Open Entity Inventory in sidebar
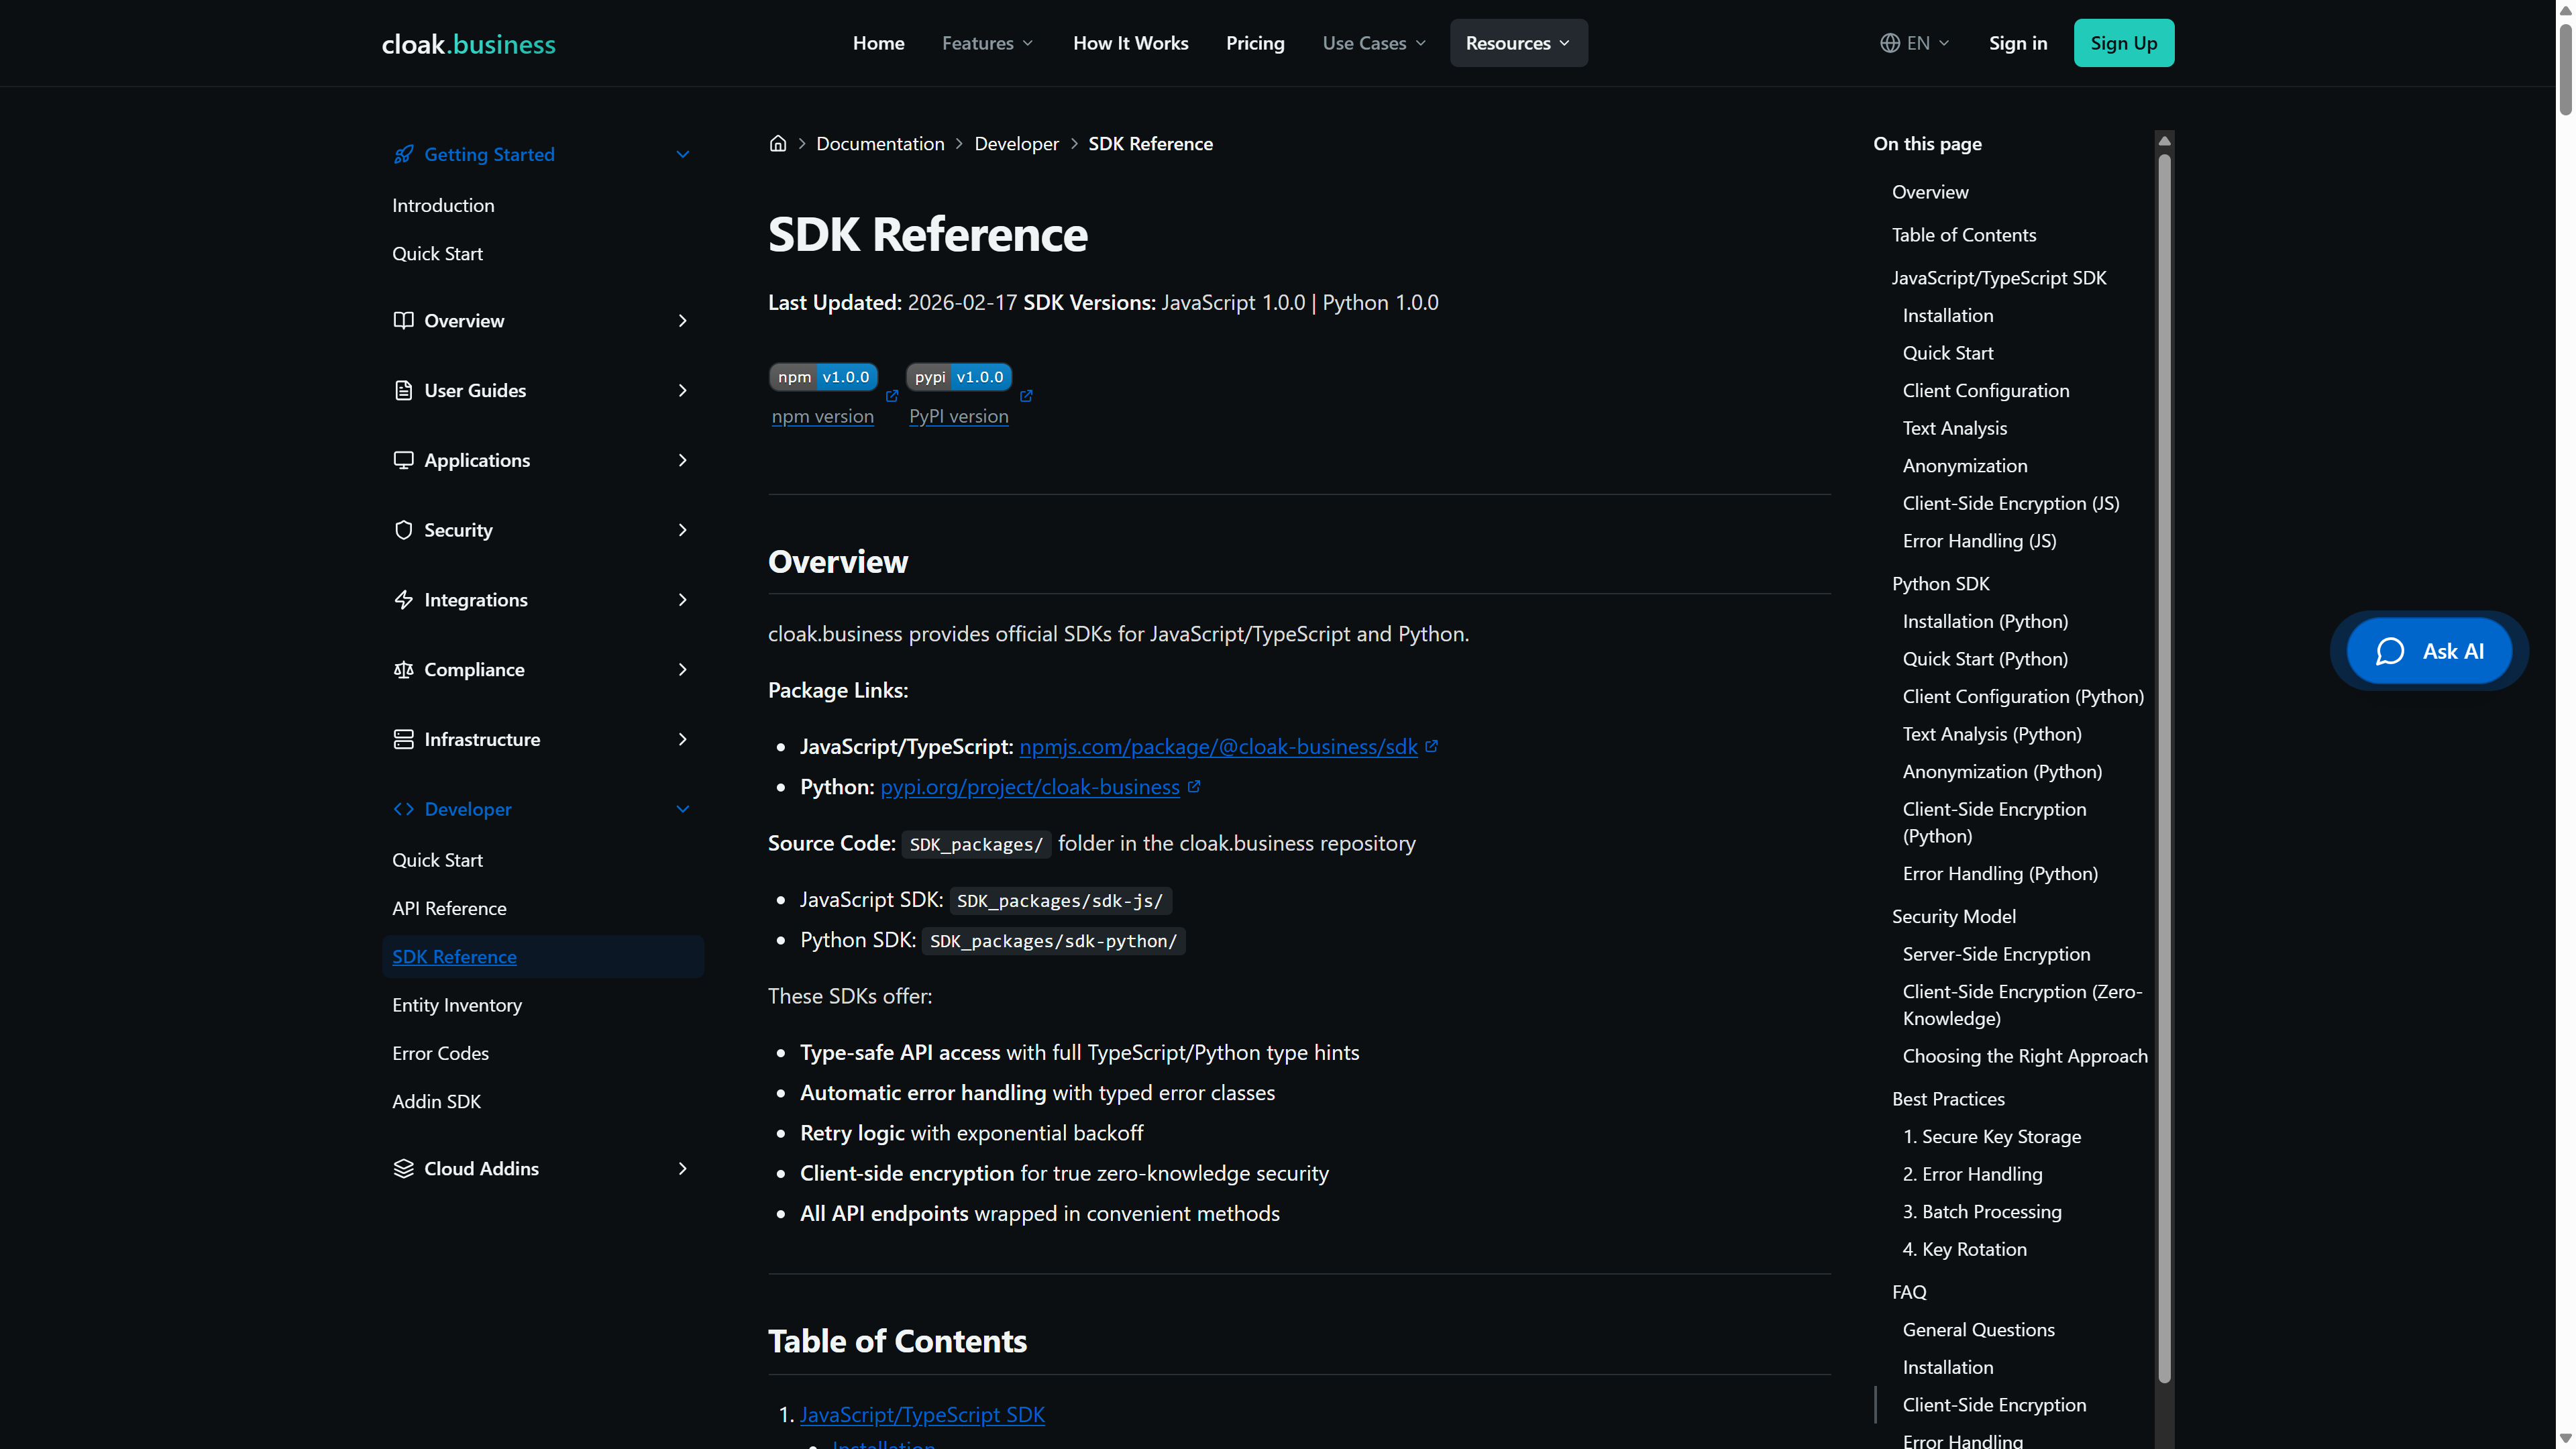Screen dimensions: 2576x1449 457,1005
